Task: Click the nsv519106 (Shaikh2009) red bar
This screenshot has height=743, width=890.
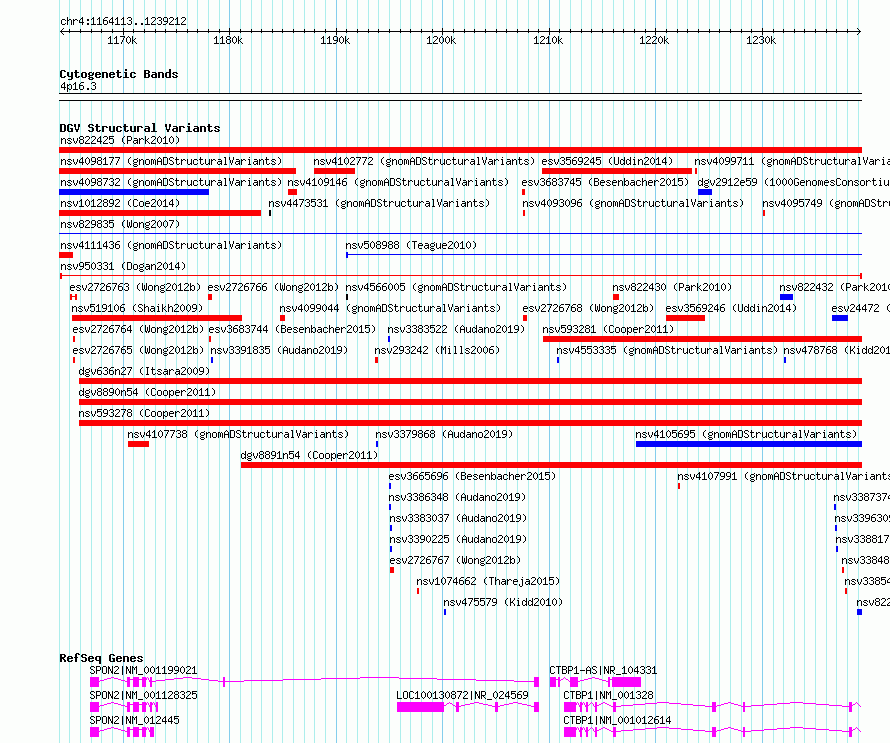Action: [x=157, y=318]
